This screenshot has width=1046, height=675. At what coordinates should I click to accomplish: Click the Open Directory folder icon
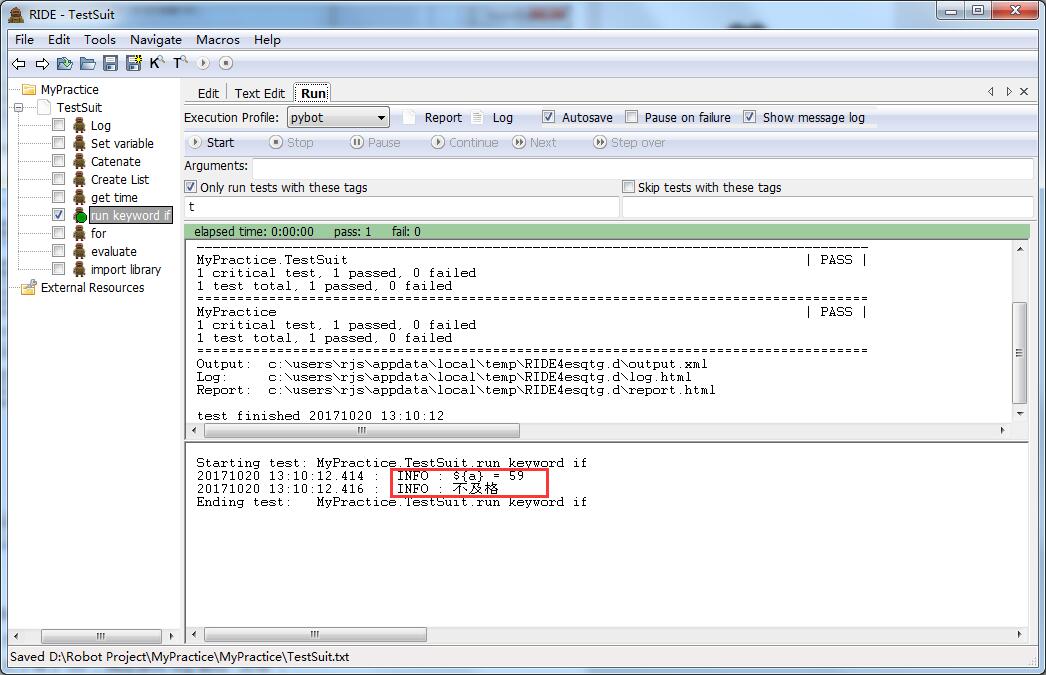(x=88, y=63)
